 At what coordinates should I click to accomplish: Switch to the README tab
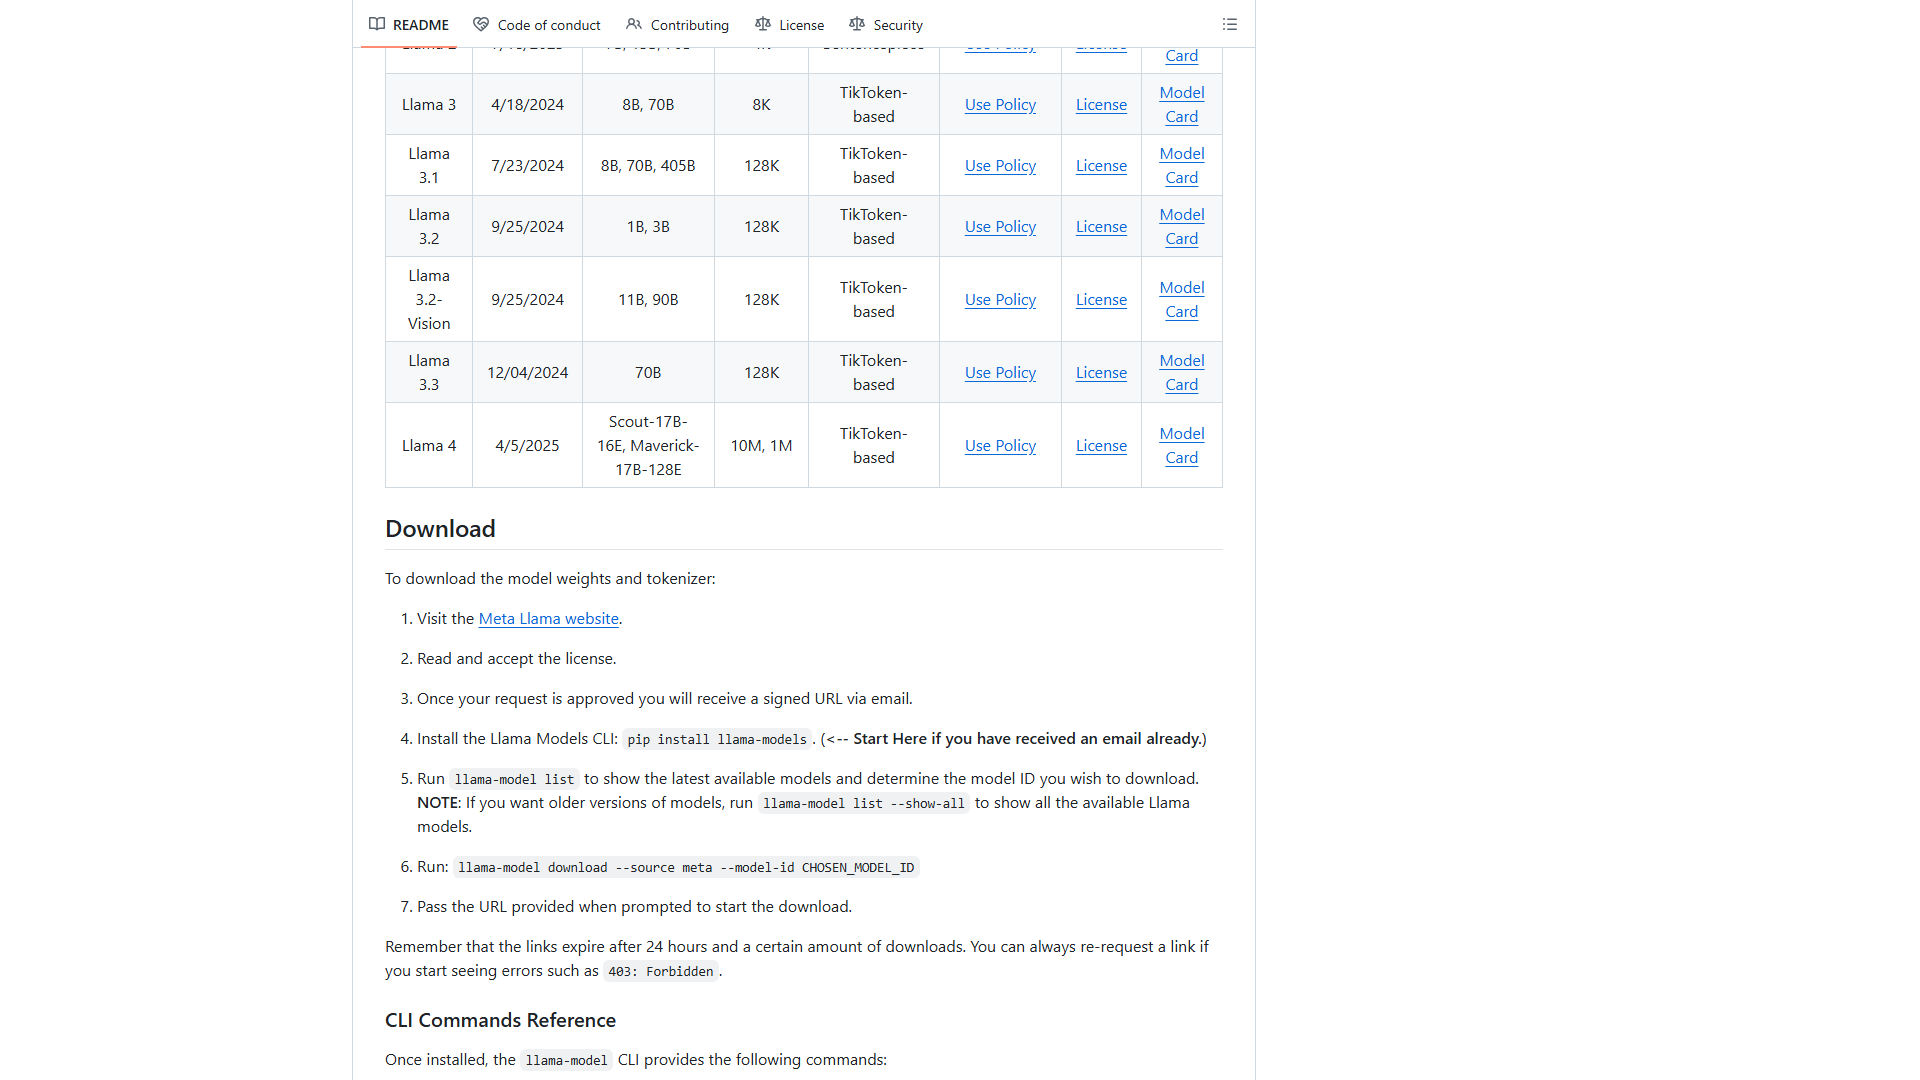409,24
